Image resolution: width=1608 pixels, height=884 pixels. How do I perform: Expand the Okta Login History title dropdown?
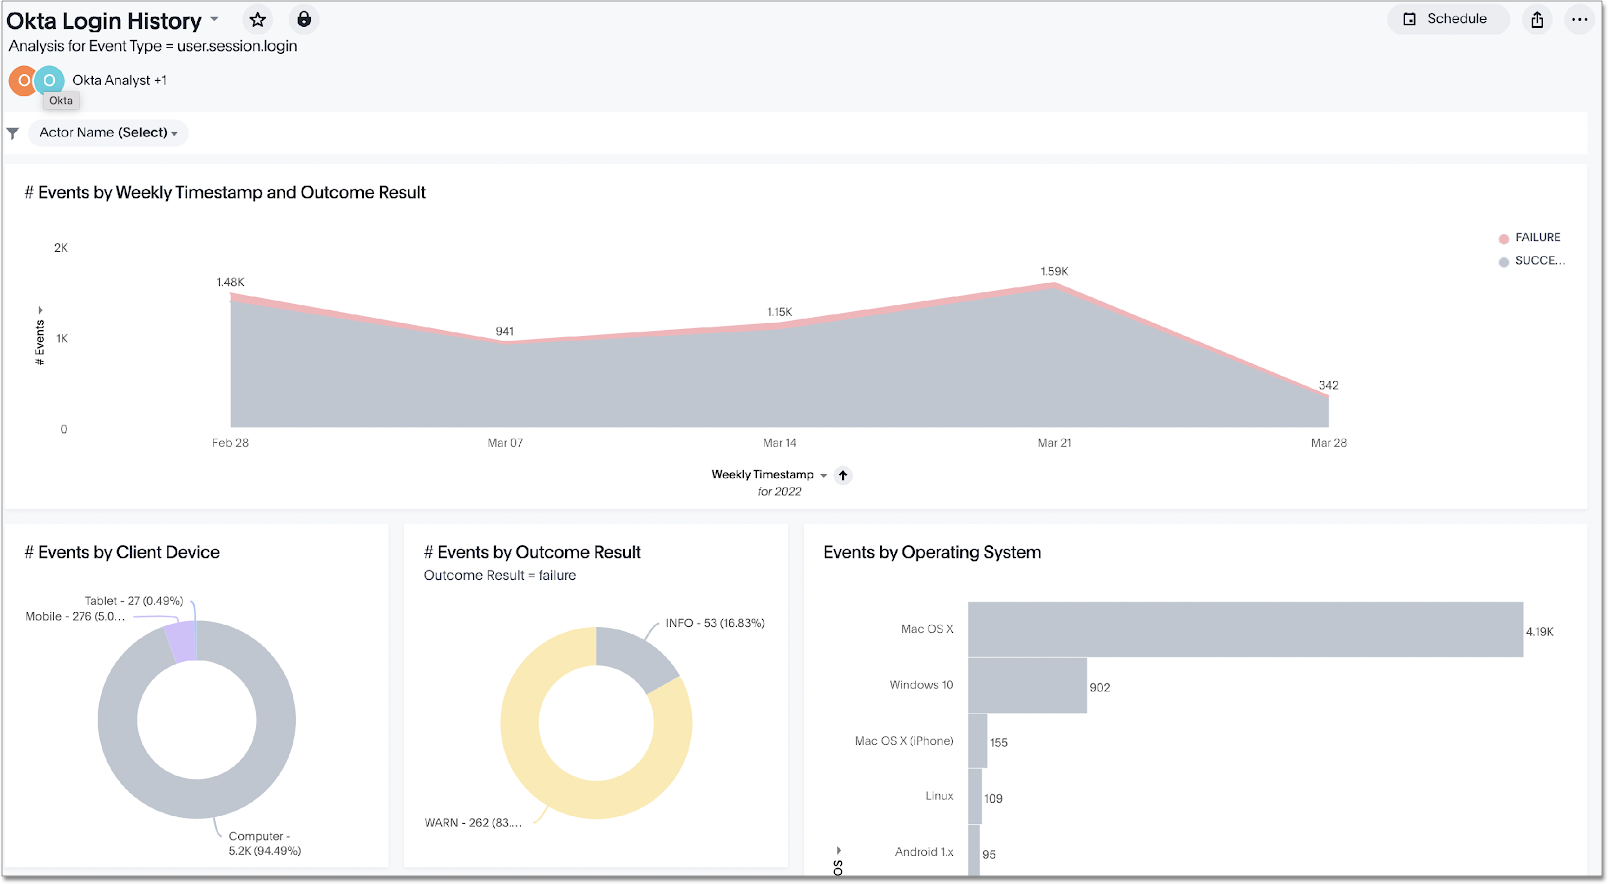tap(214, 19)
